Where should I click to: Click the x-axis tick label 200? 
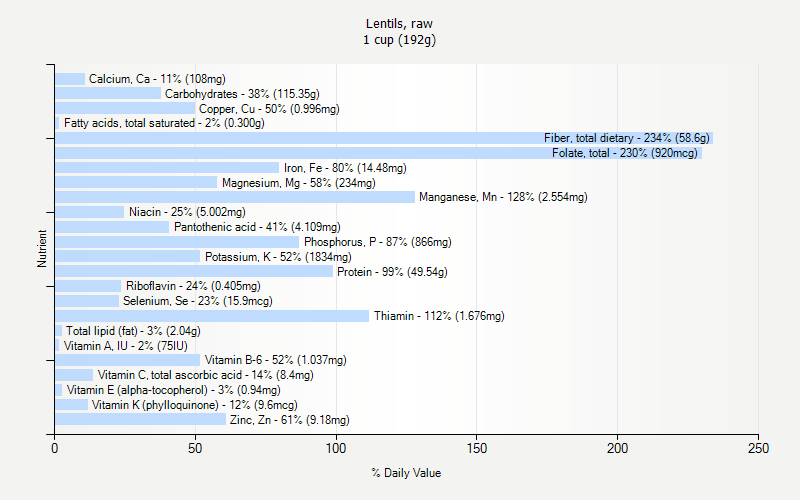click(617, 448)
